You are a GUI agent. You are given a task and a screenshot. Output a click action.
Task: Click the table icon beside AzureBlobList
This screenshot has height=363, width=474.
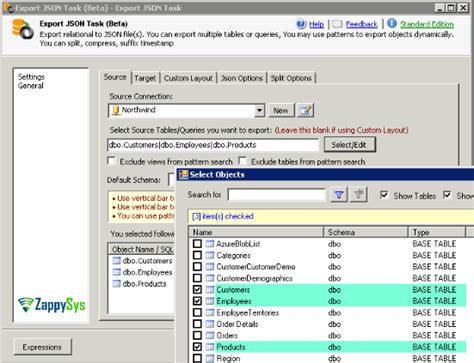pos(210,244)
